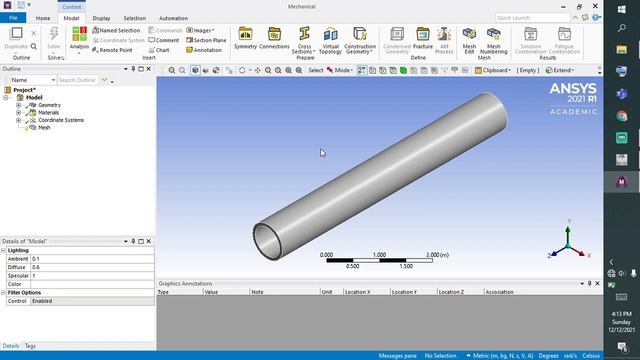Click the Fracture icon
Viewport: 640px width, 360px height.
coord(422,38)
